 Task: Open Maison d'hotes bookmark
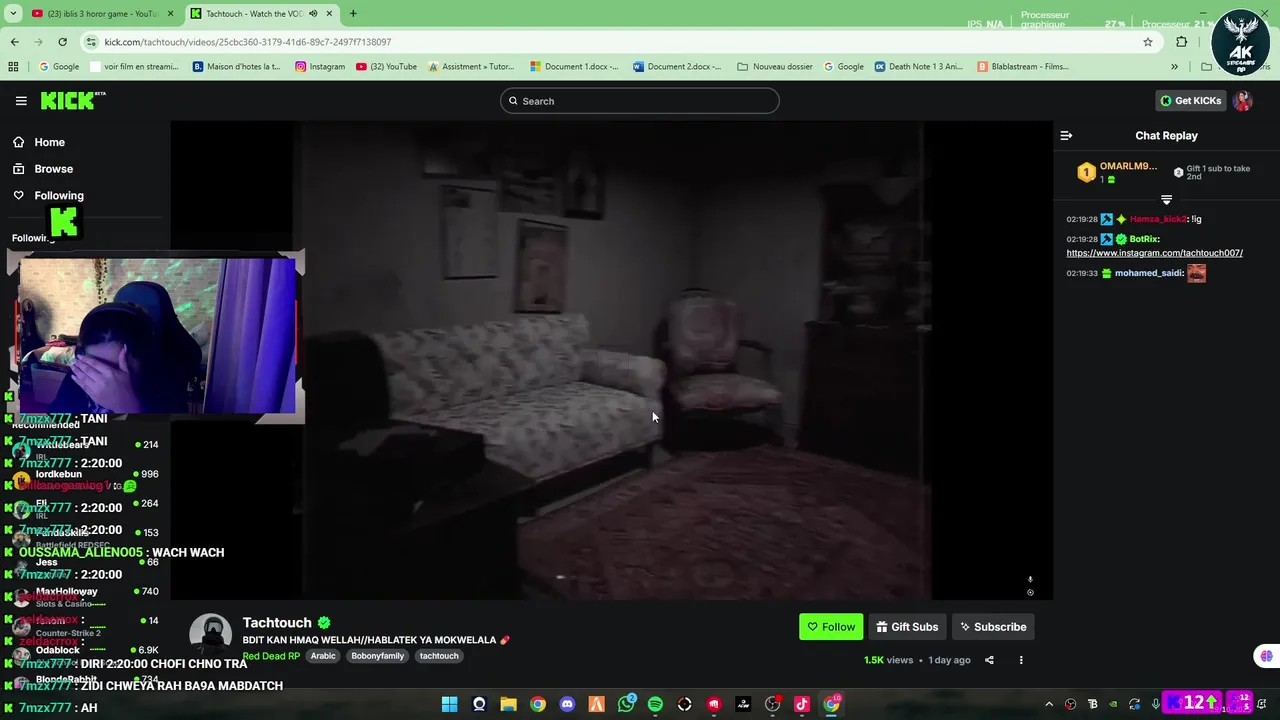tap(236, 67)
